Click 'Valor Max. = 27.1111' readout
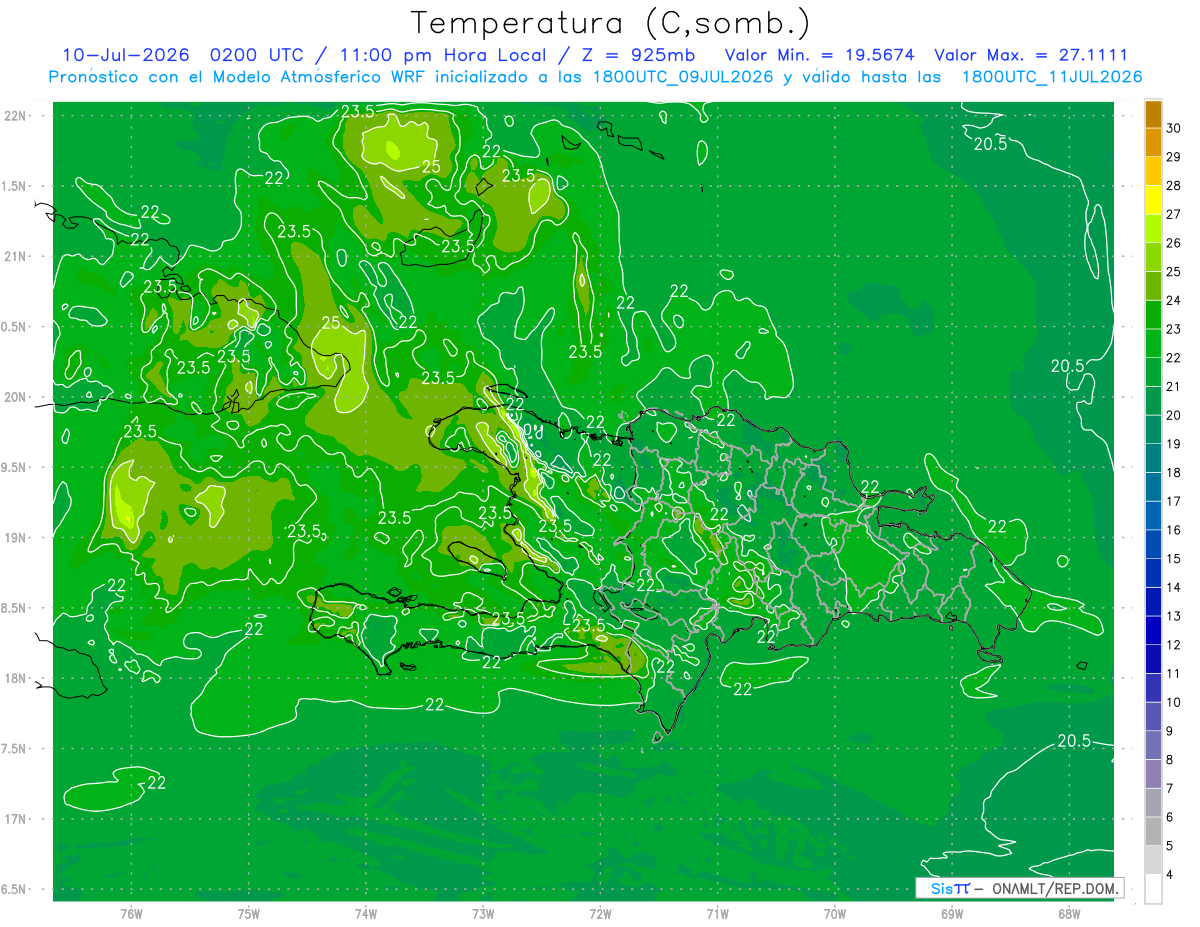The height and width of the screenshot is (927, 1200). click(x=1031, y=55)
